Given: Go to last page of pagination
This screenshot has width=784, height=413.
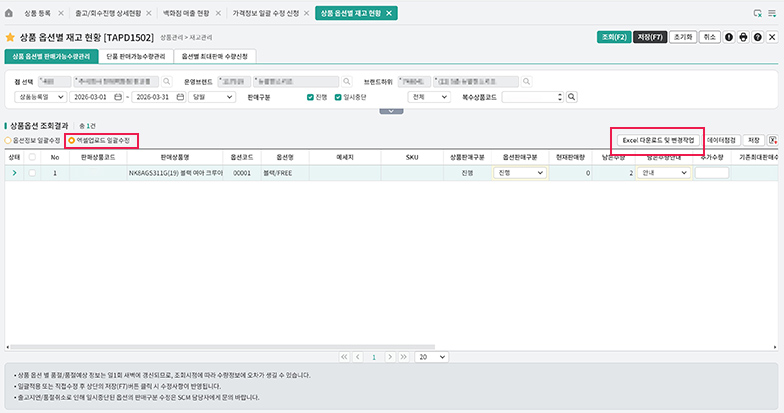Looking at the screenshot, I should [404, 357].
